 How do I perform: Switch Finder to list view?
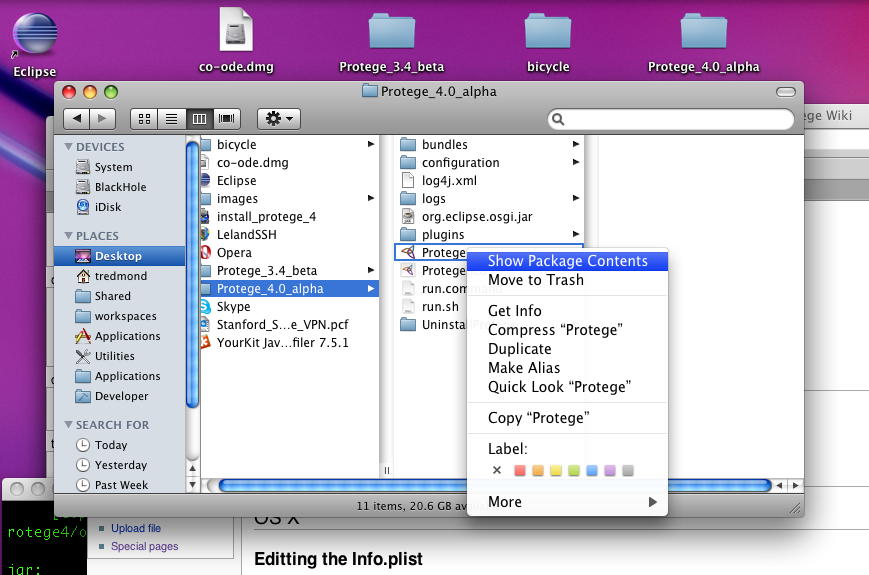172,119
